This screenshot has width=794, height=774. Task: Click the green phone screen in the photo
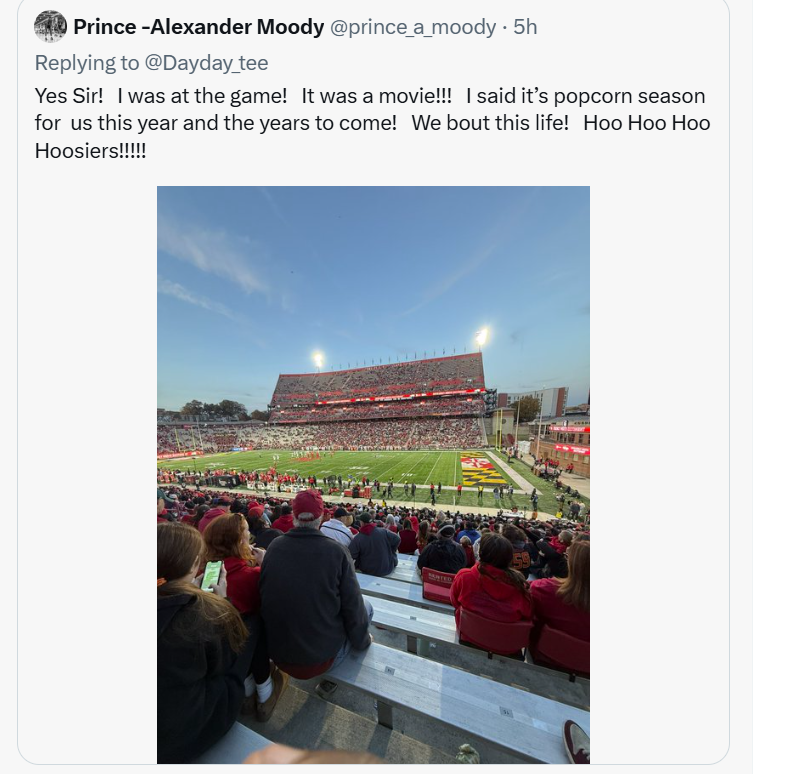click(x=212, y=574)
